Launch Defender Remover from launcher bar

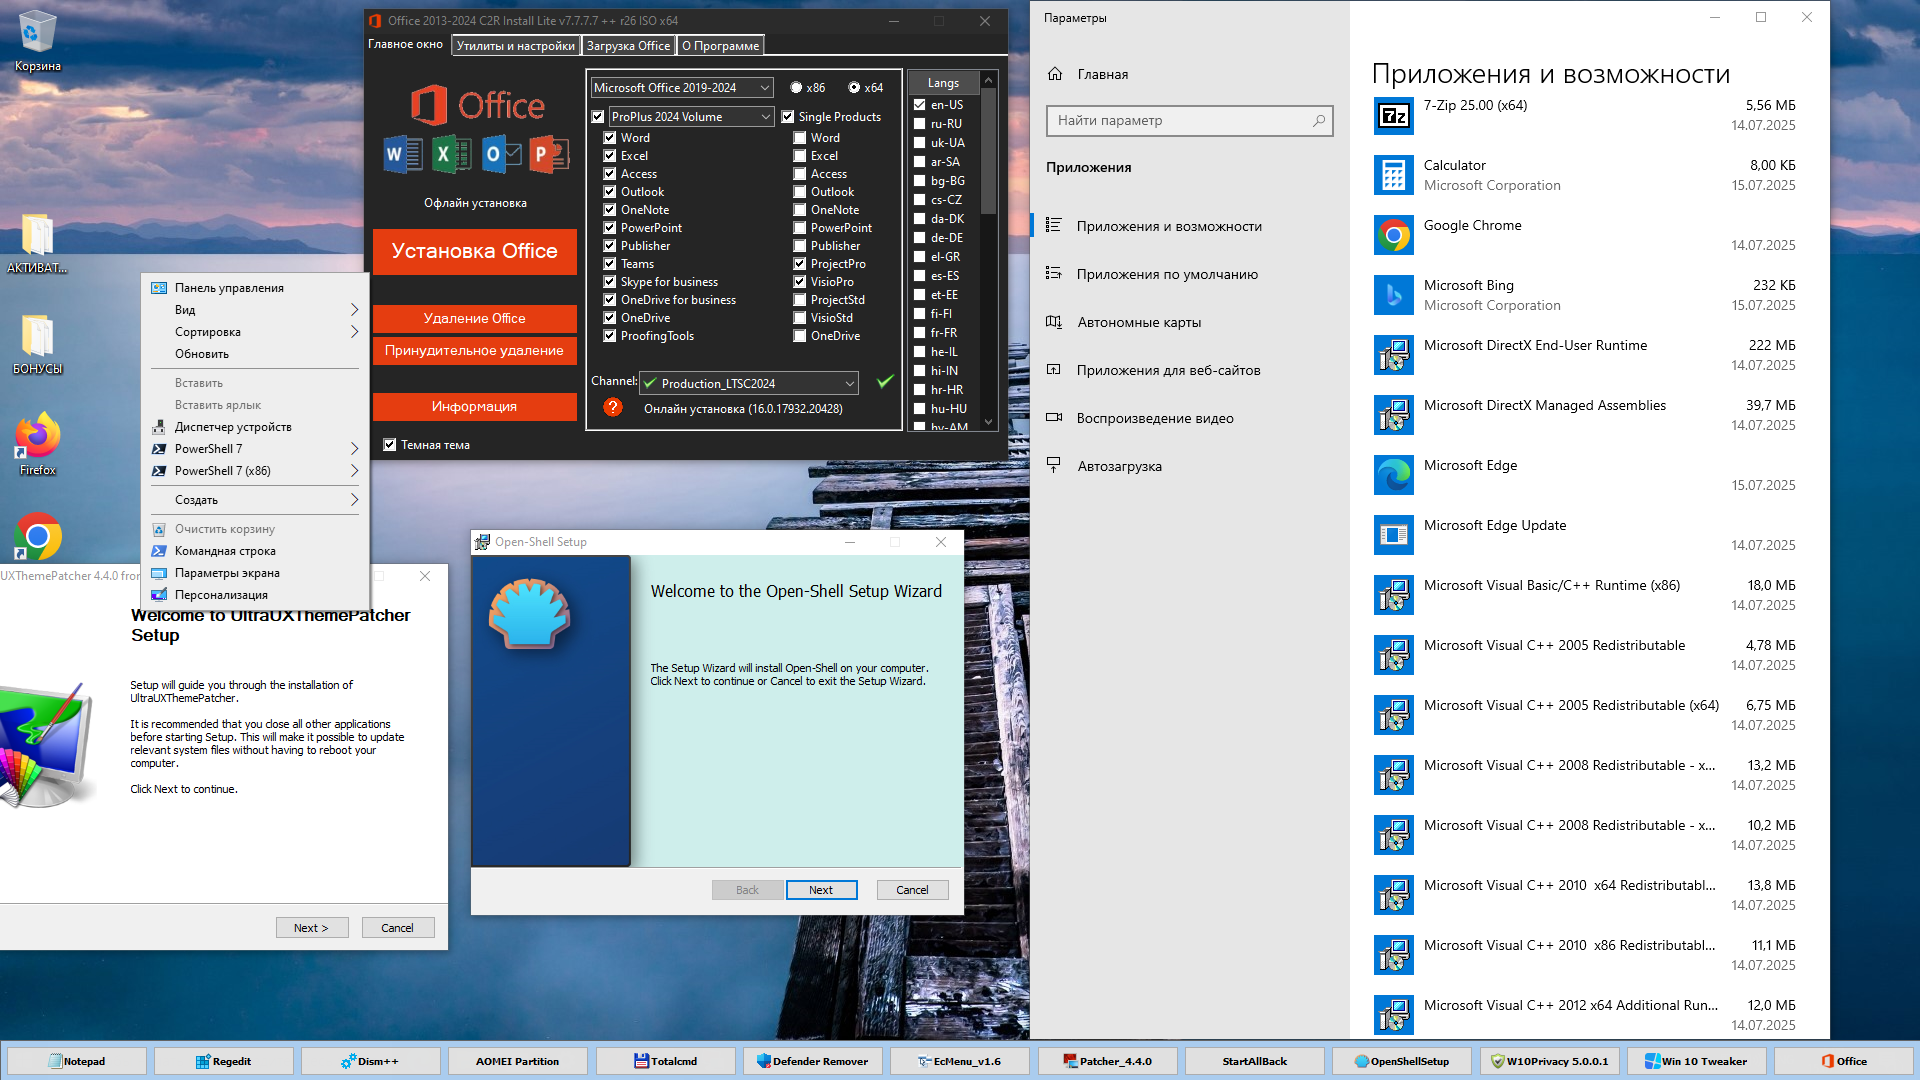812,1061
